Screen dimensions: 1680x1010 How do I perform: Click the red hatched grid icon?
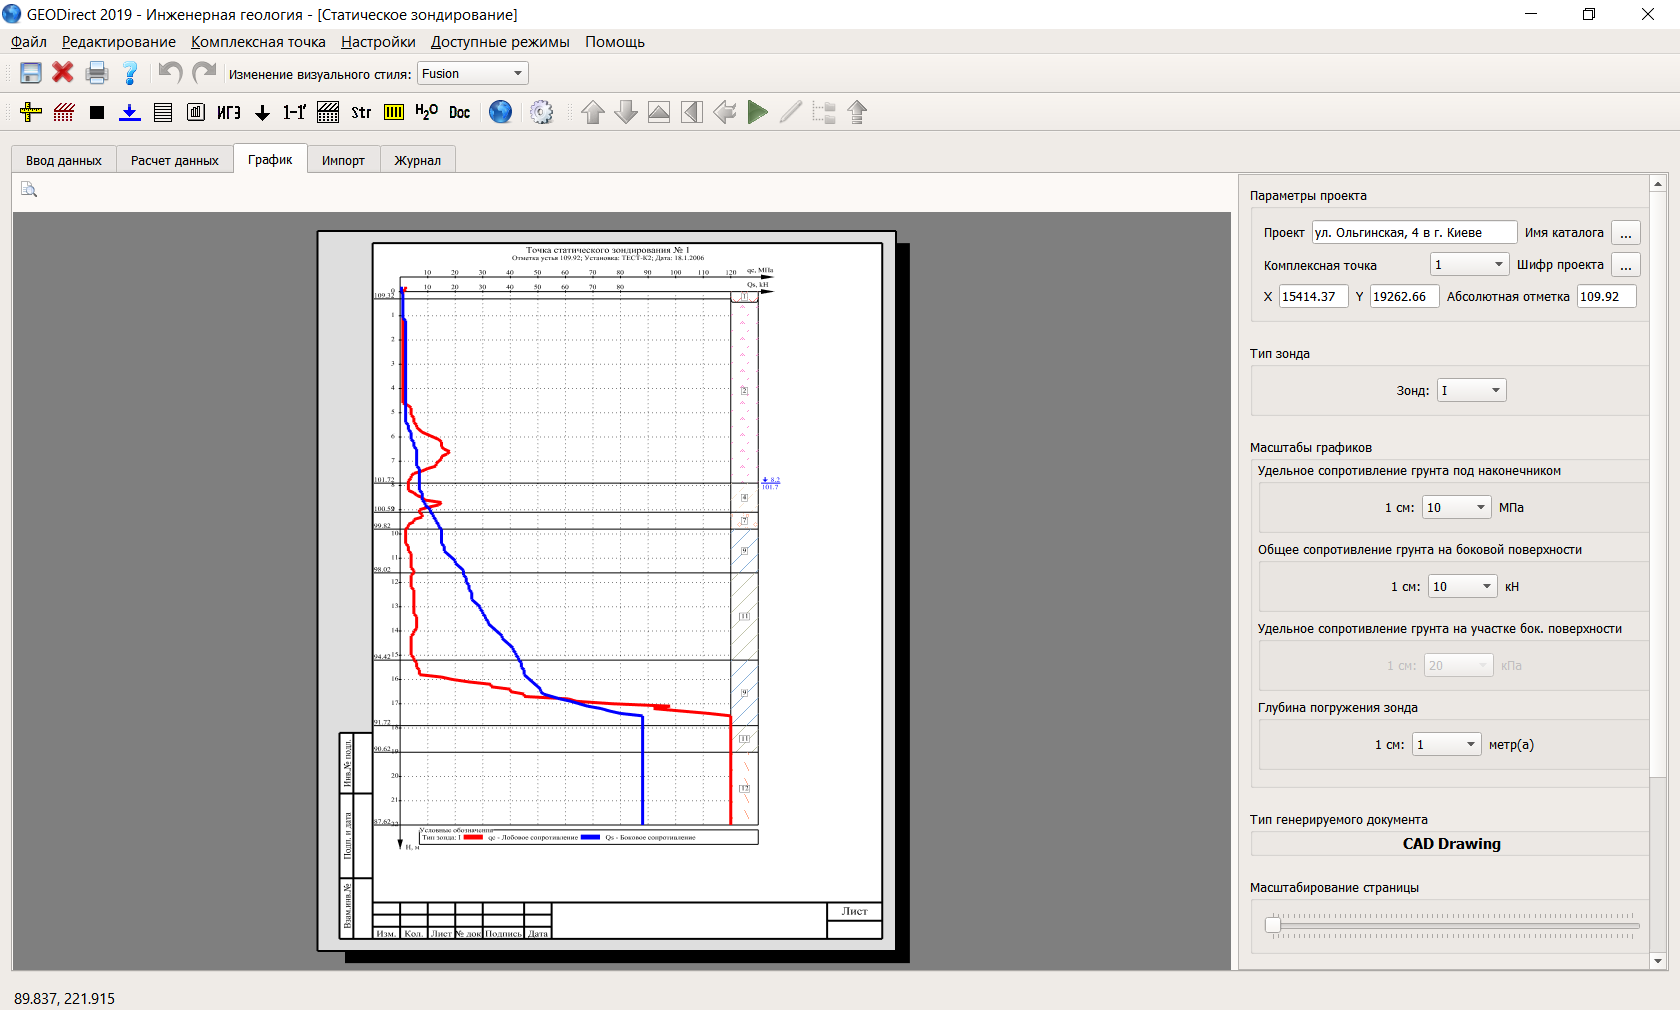click(64, 112)
